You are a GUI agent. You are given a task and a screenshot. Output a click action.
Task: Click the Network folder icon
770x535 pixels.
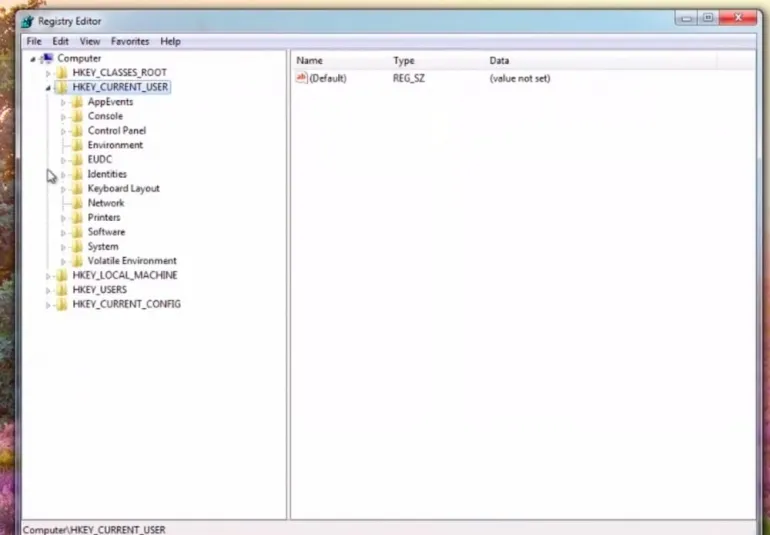point(77,203)
